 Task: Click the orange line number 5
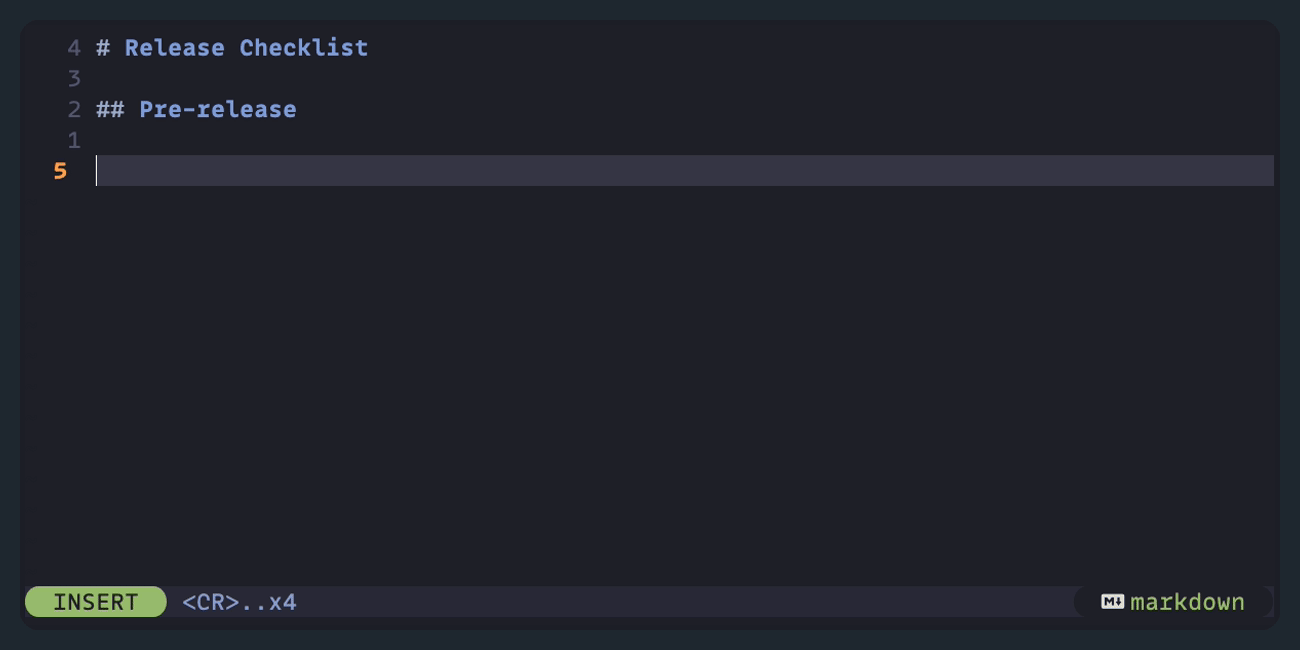(60, 170)
